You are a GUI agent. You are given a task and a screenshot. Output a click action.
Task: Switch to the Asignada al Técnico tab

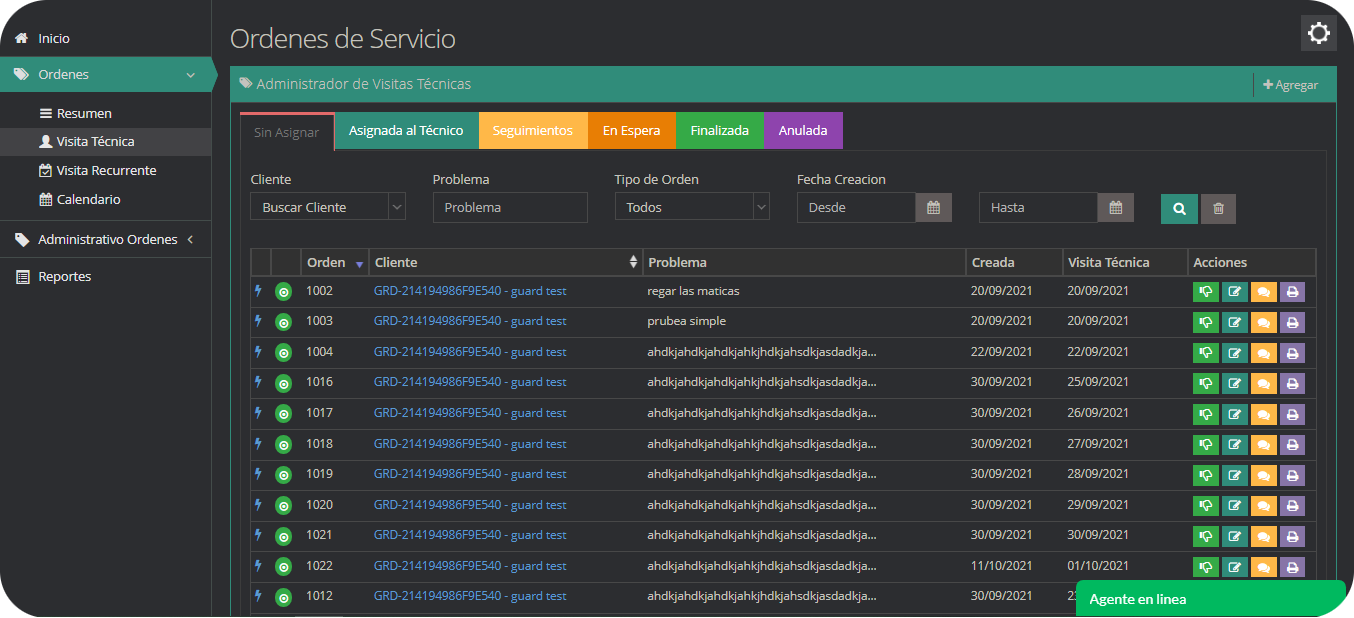(406, 131)
